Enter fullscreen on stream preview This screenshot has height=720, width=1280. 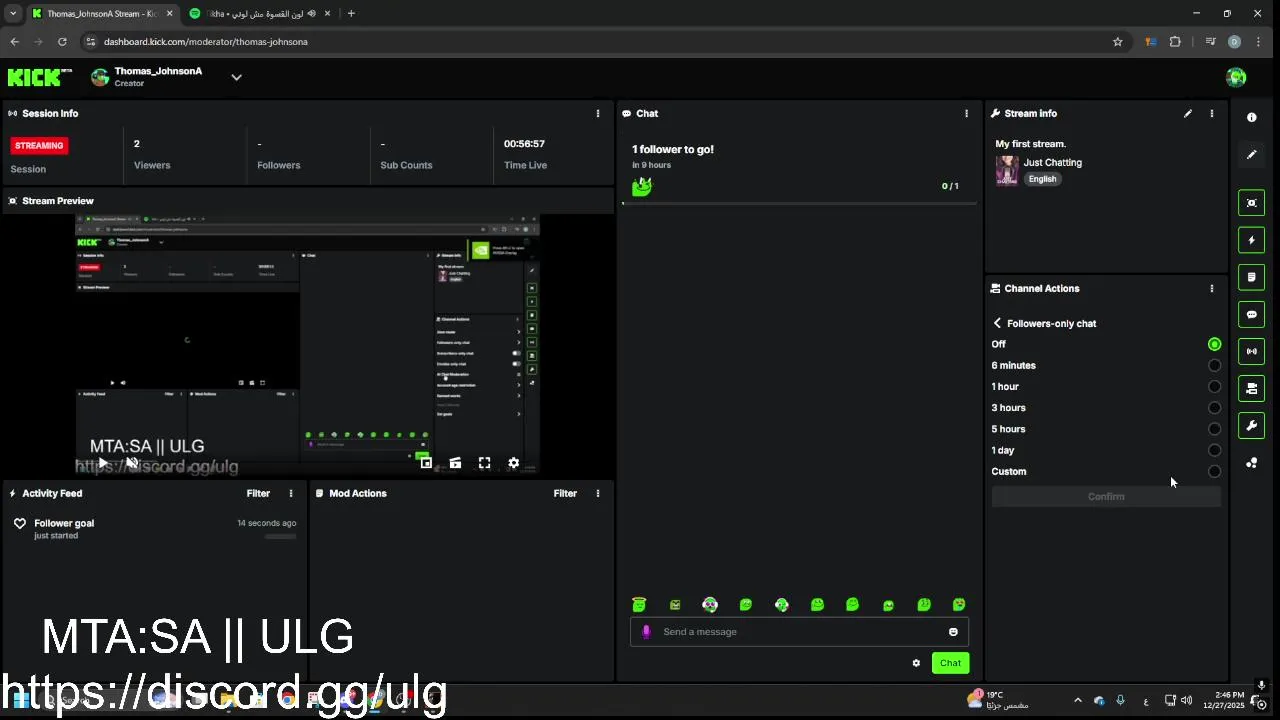(484, 463)
